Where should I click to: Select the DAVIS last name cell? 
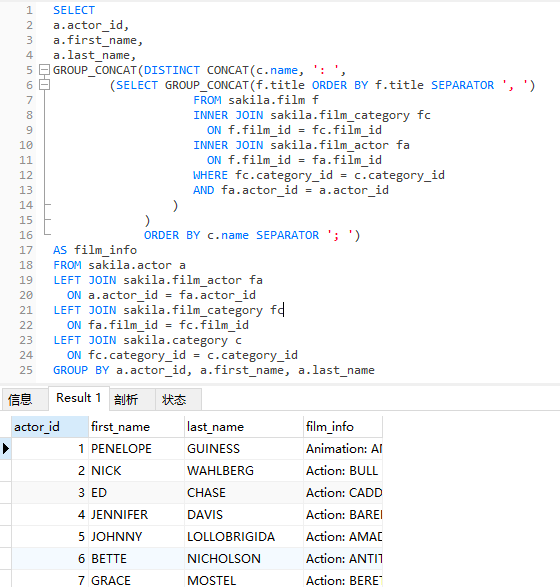244,515
